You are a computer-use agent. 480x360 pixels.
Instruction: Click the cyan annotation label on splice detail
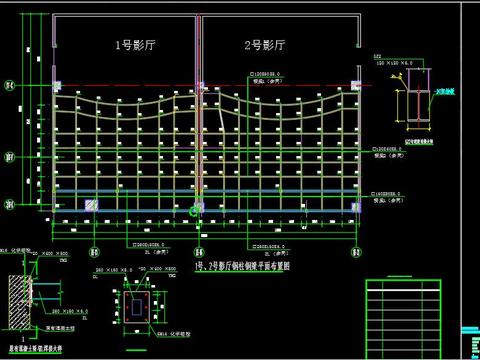coord(445,91)
